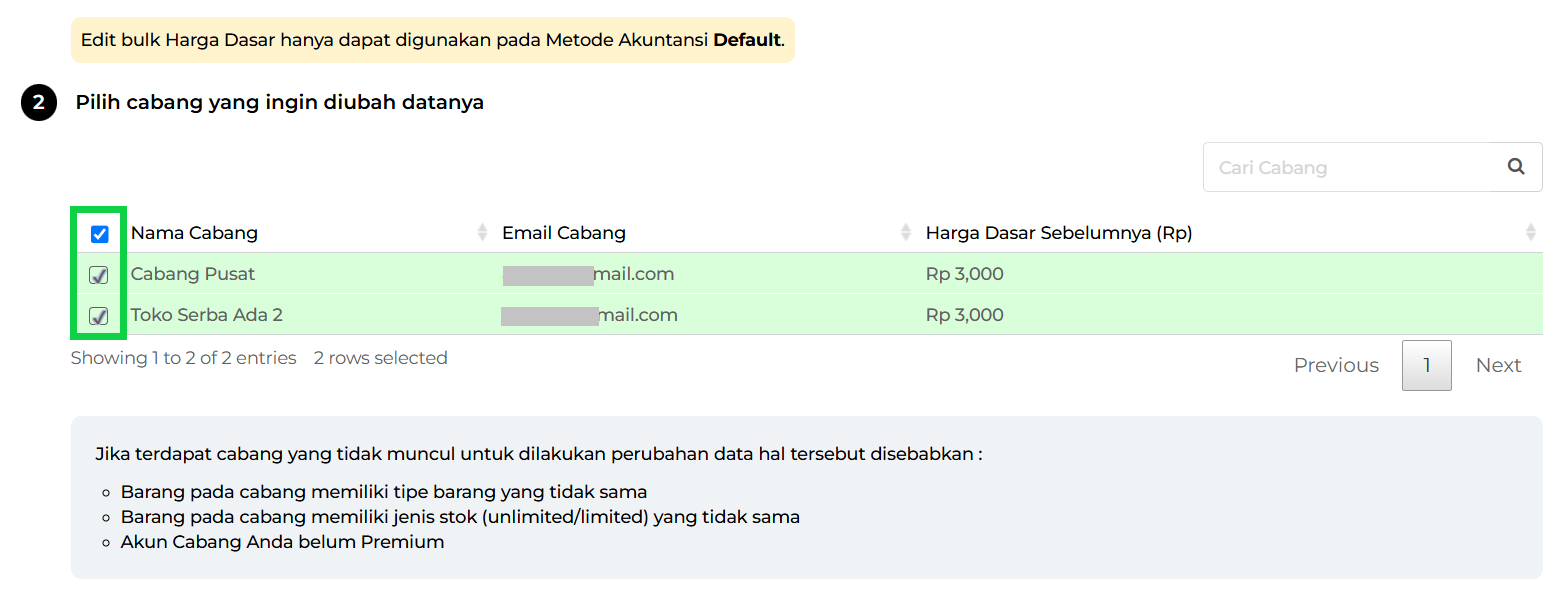Click the step 2 number badge

point(39,103)
